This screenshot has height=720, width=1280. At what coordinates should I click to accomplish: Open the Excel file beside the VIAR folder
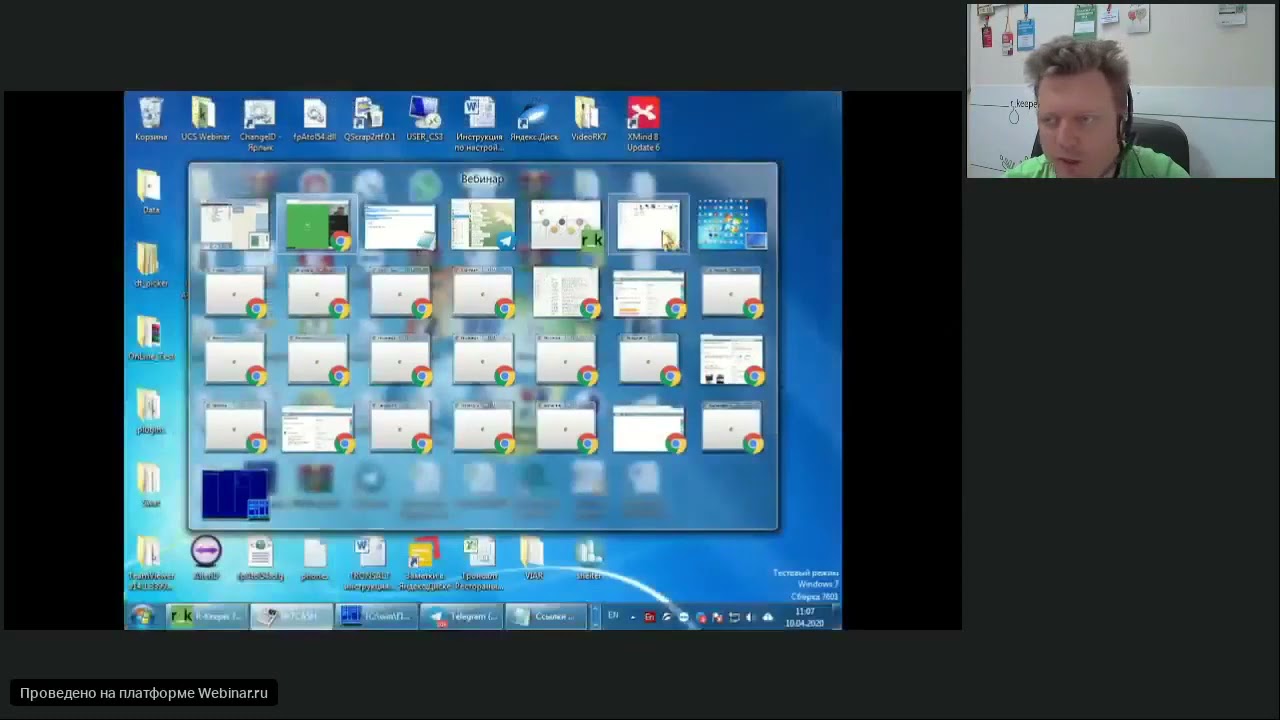(x=479, y=562)
